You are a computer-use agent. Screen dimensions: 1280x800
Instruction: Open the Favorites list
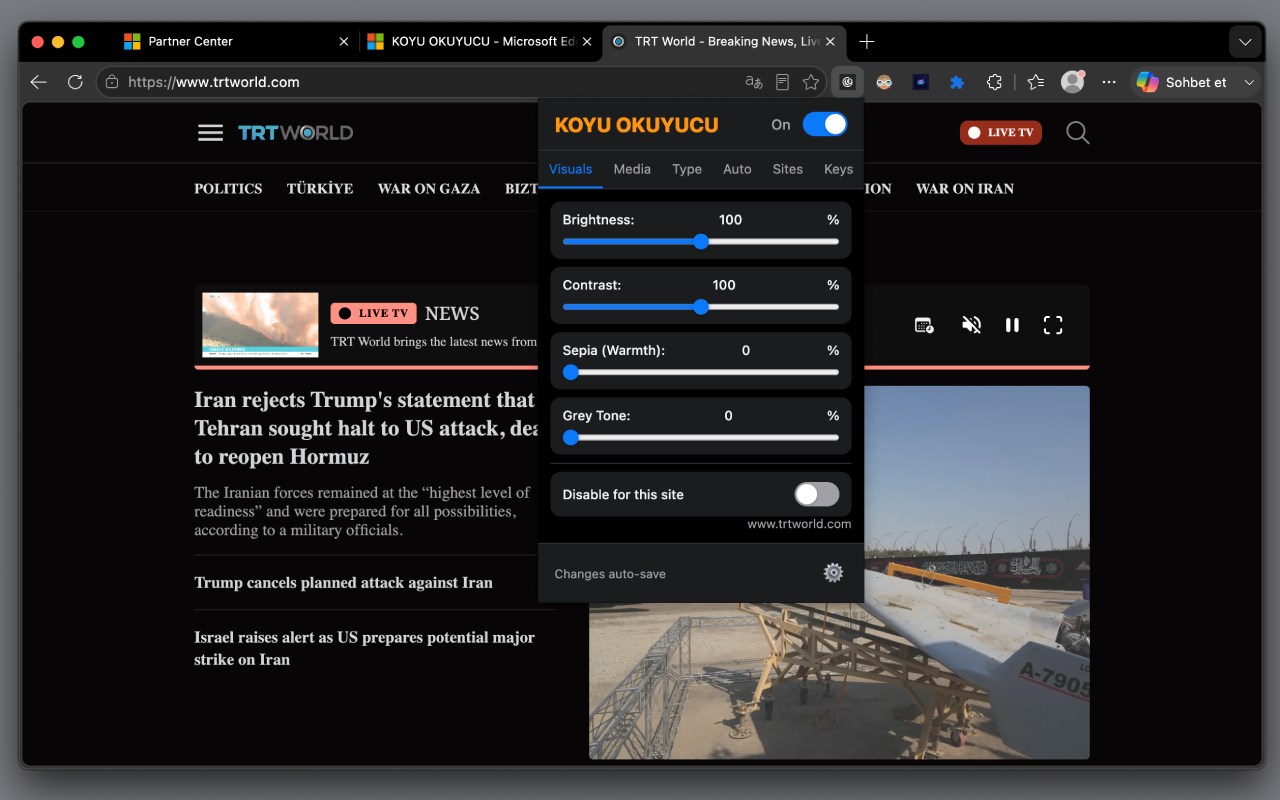[1036, 82]
